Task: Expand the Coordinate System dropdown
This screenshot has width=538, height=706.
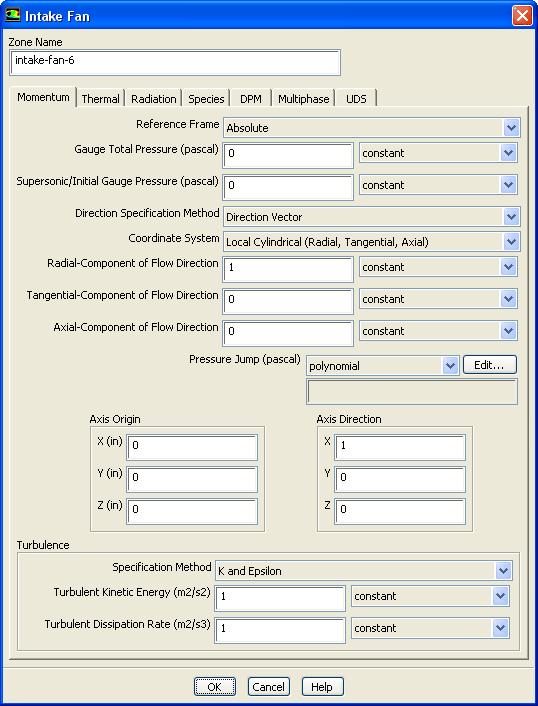Action: (x=372, y=242)
